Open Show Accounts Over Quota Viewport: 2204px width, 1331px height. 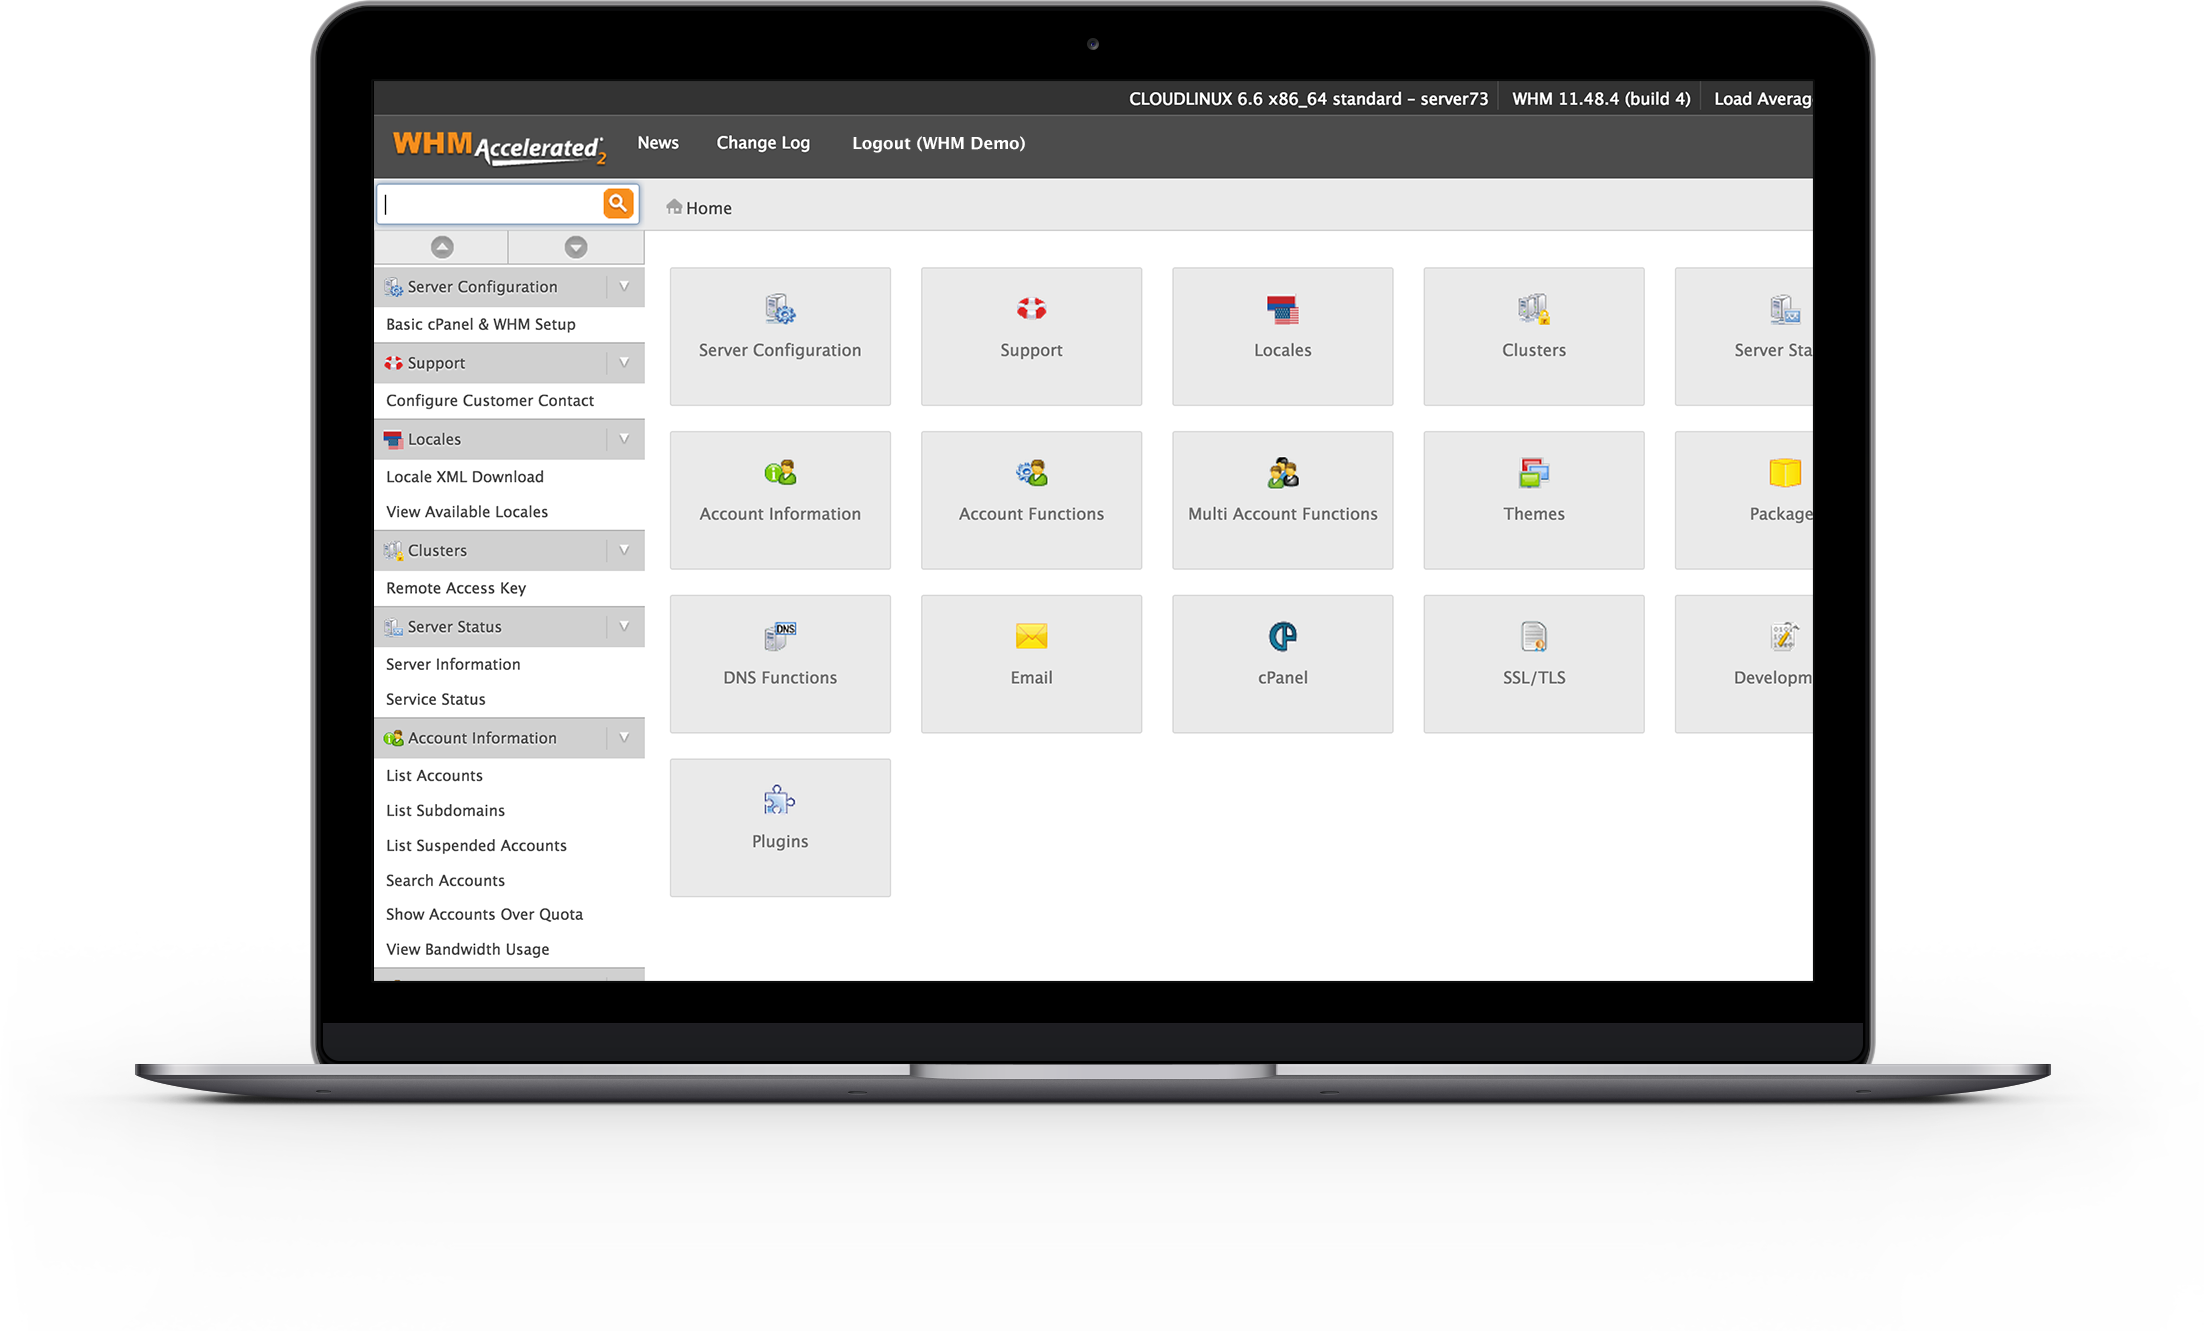(484, 914)
